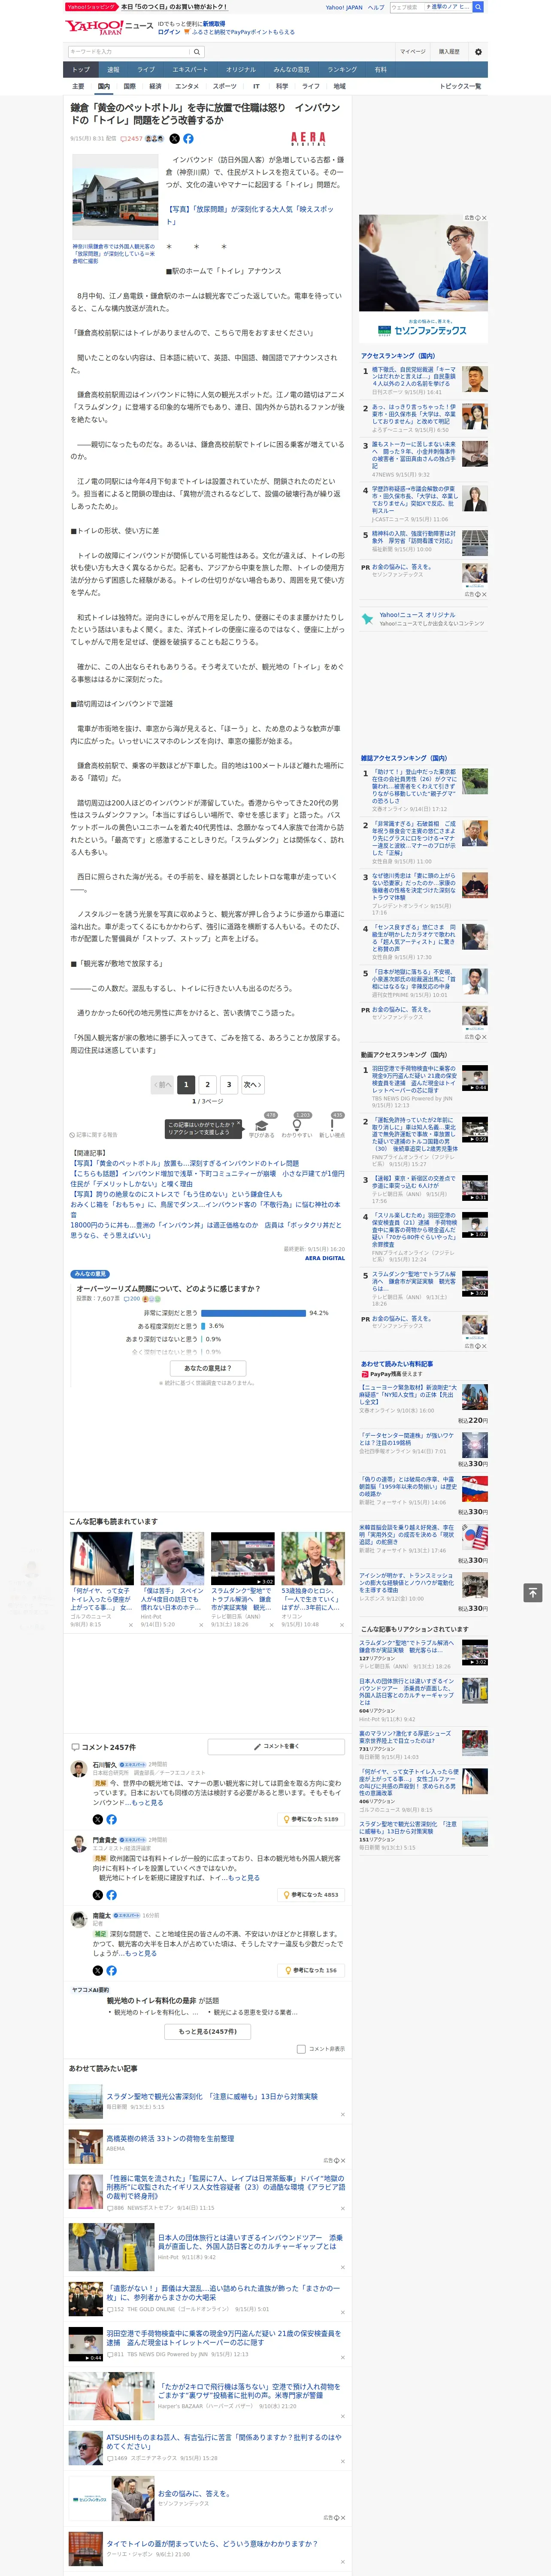Share the article on Facebook

point(188,139)
